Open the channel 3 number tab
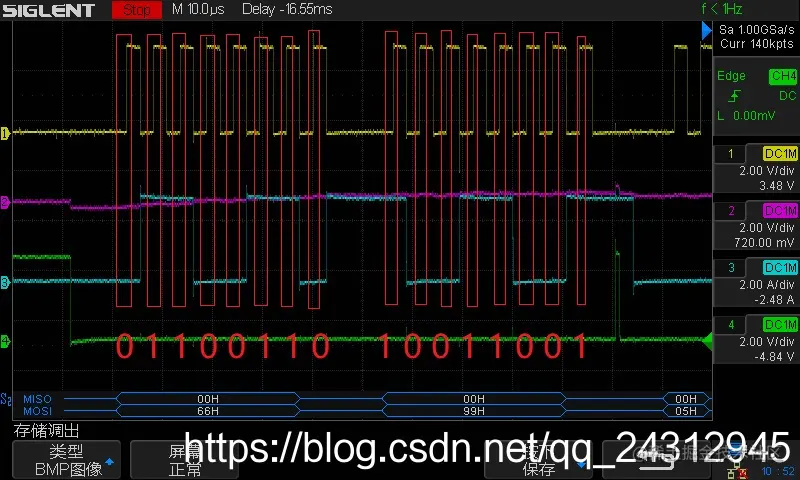Image resolution: width=800 pixels, height=480 pixels. tap(731, 267)
